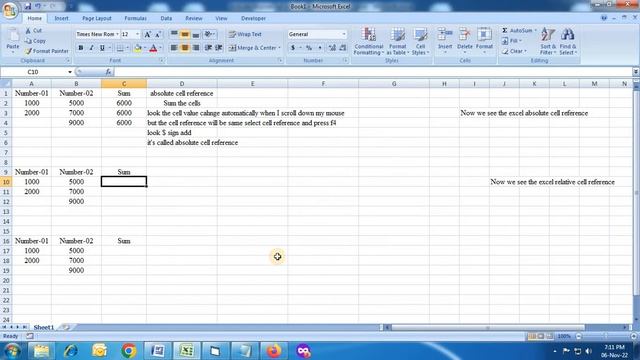Screen dimensions: 640x360
Task: Click Find & Select binoculars
Action: click(568, 41)
